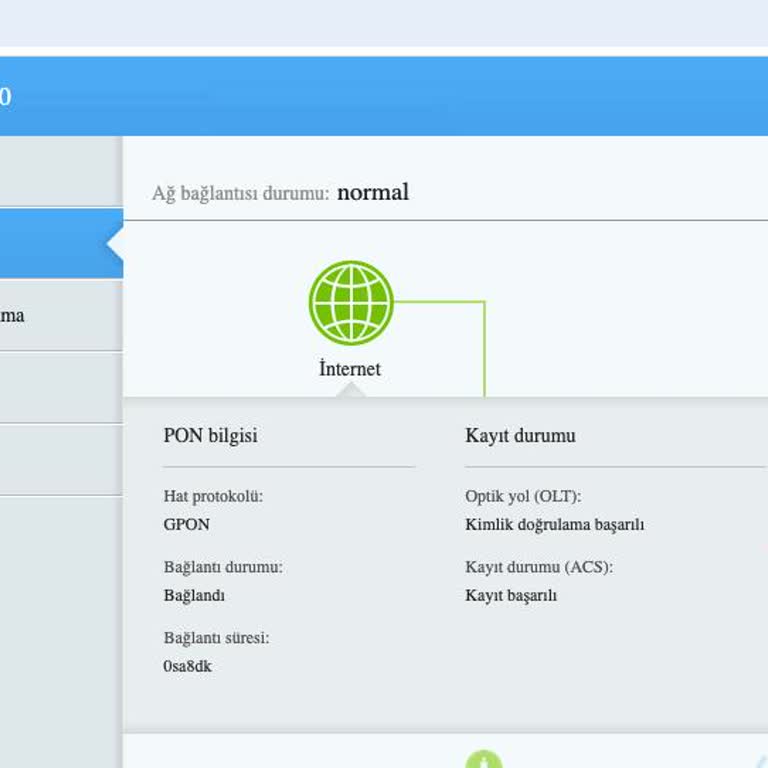The image size is (768, 768).
Task: Click the İnternet label under the globe
Action: [x=350, y=369]
